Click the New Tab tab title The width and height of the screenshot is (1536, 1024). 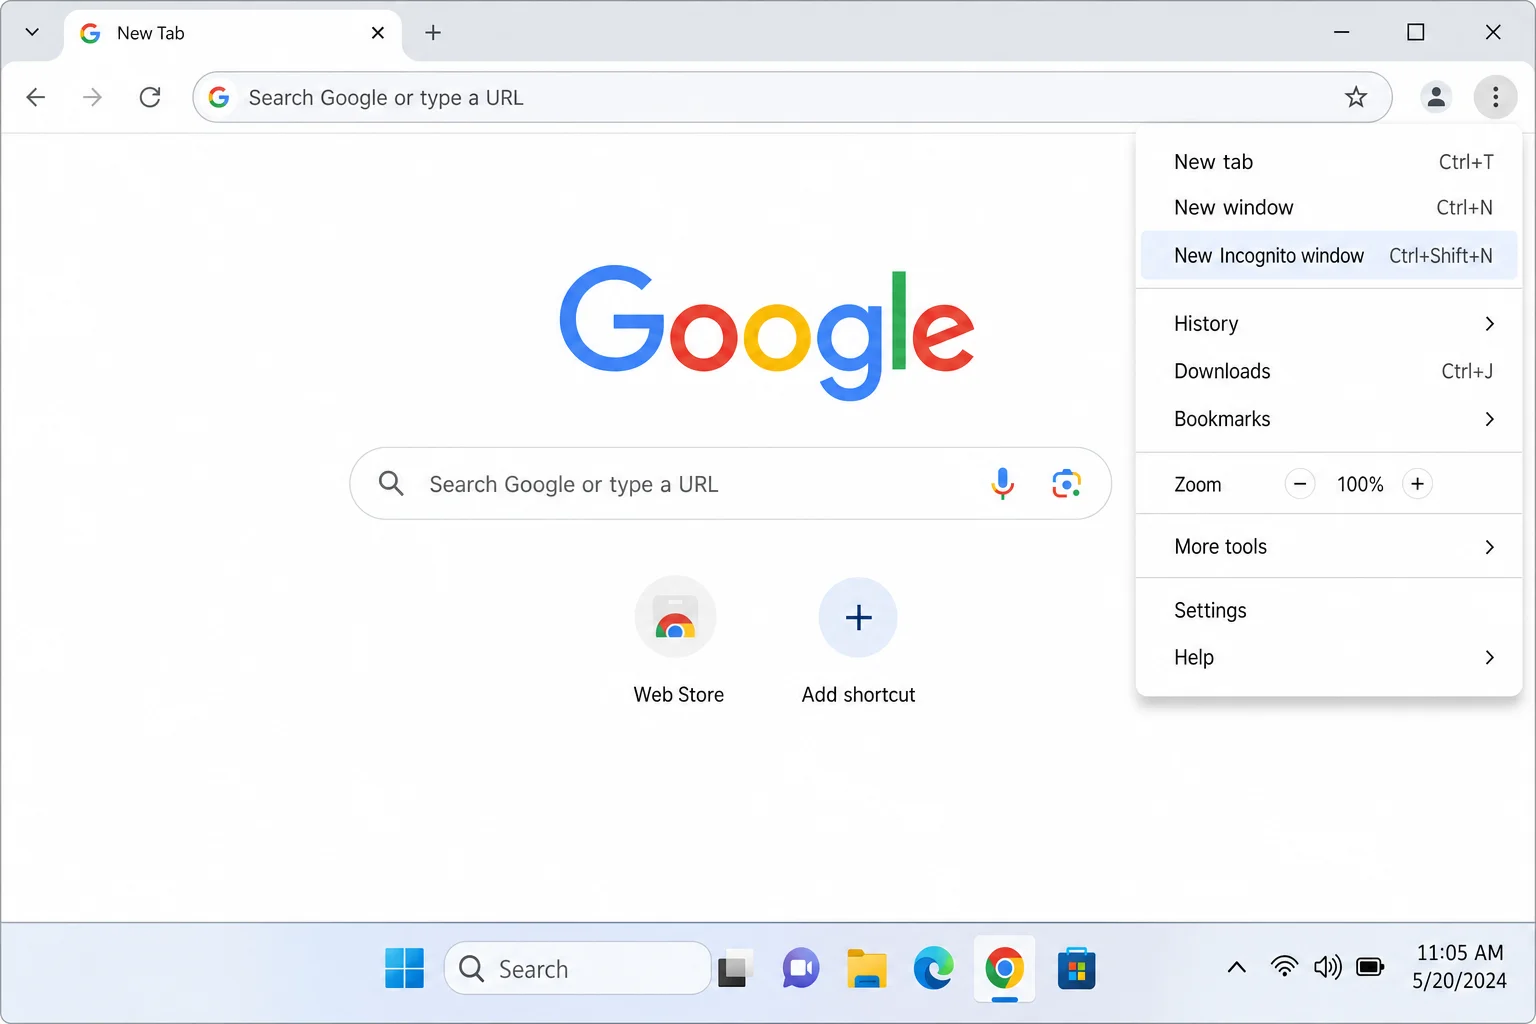pyautogui.click(x=150, y=33)
